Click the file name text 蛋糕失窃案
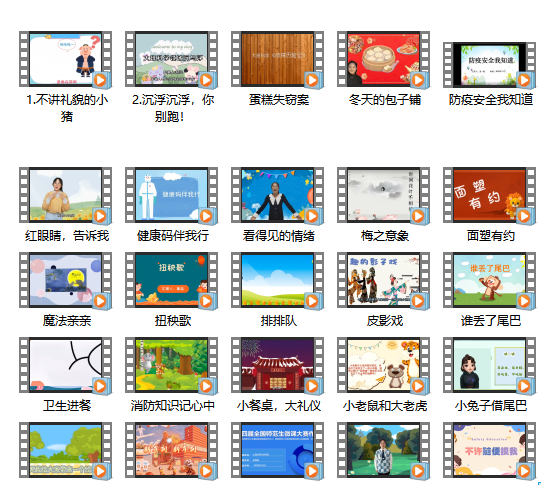This screenshot has width=541, height=485. coord(279,100)
